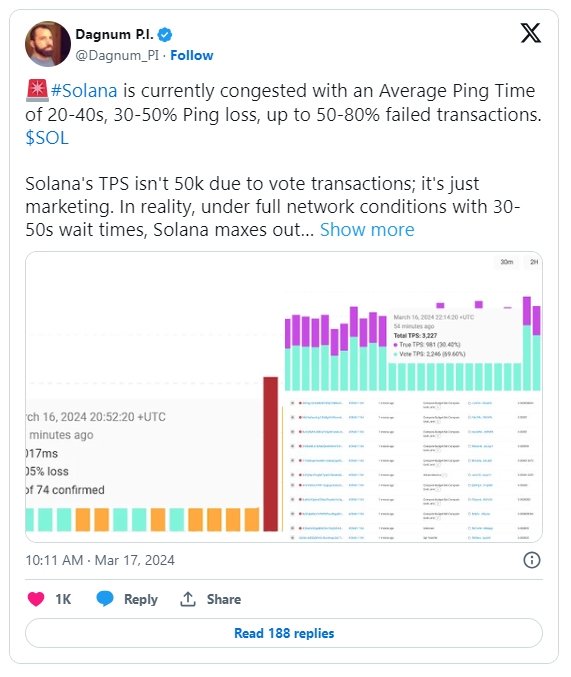Open the @Dagnum_PI handle
Screen dimensions: 571x677
pyautogui.click(x=117, y=56)
